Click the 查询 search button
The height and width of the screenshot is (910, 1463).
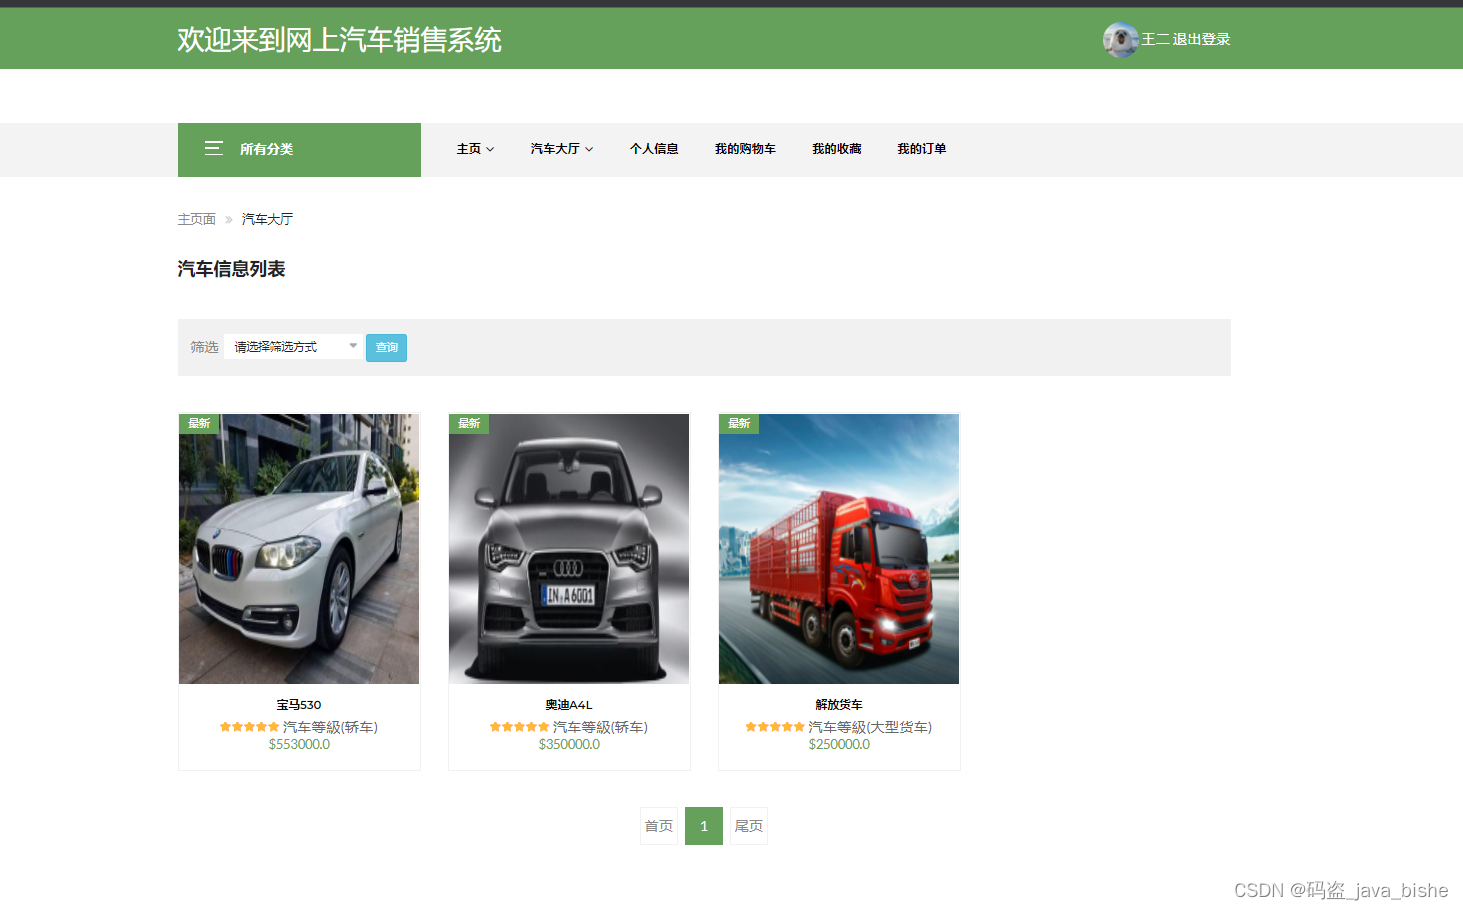(386, 347)
